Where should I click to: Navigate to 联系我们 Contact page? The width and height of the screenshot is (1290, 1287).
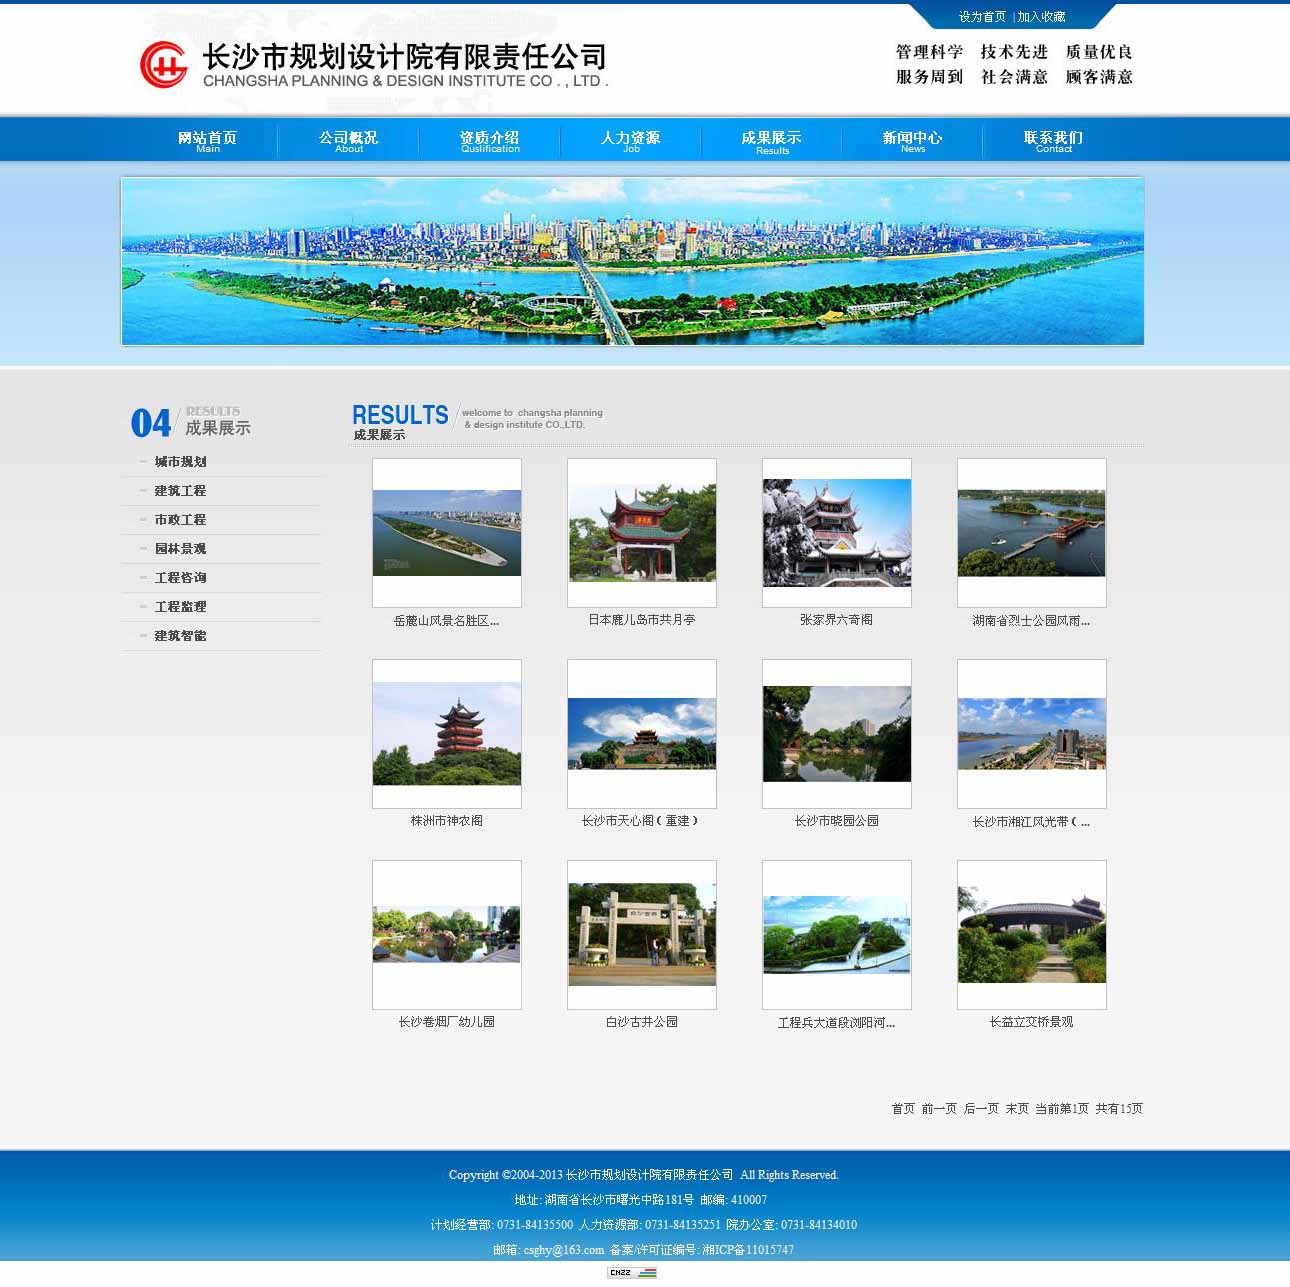pos(1053,140)
